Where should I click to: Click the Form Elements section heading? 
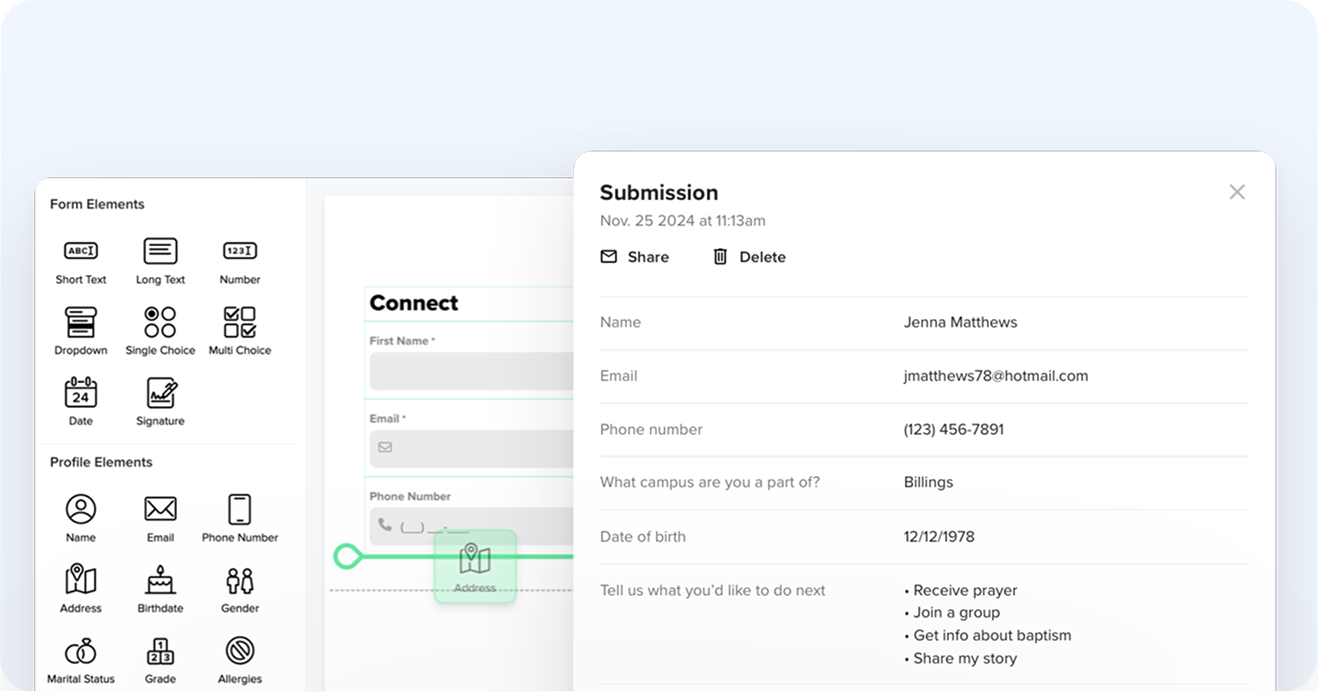pos(97,204)
